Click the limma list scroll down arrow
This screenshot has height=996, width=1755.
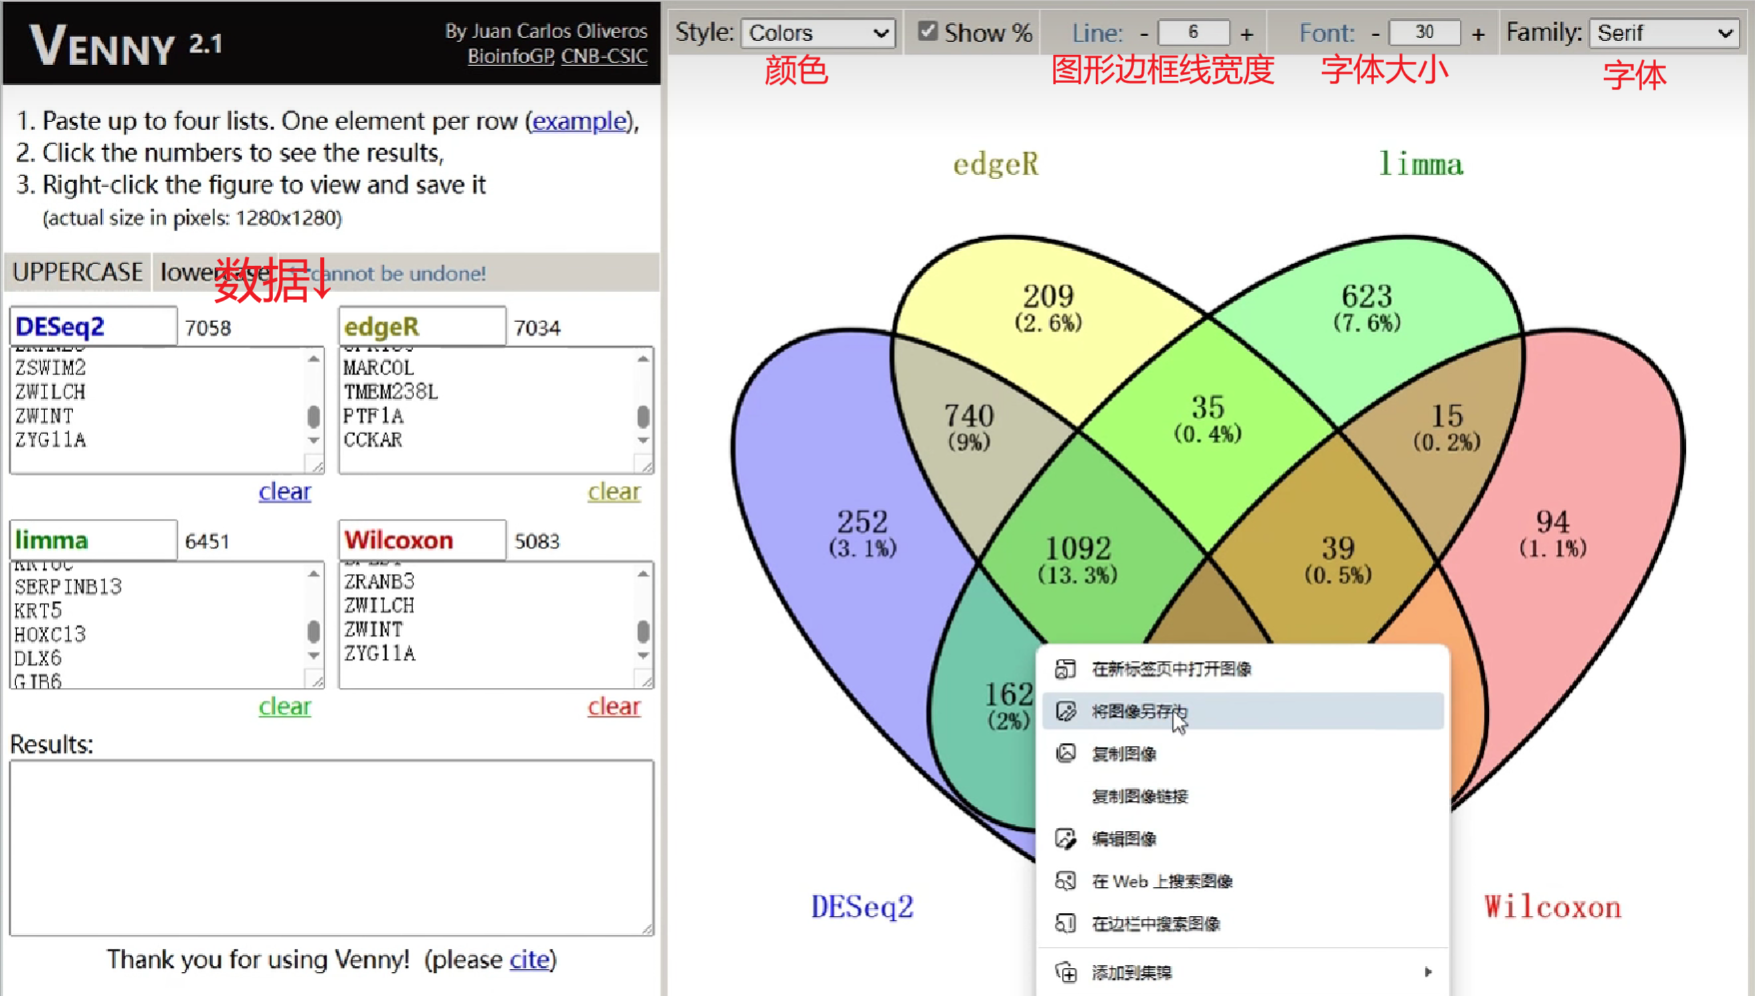click(314, 656)
